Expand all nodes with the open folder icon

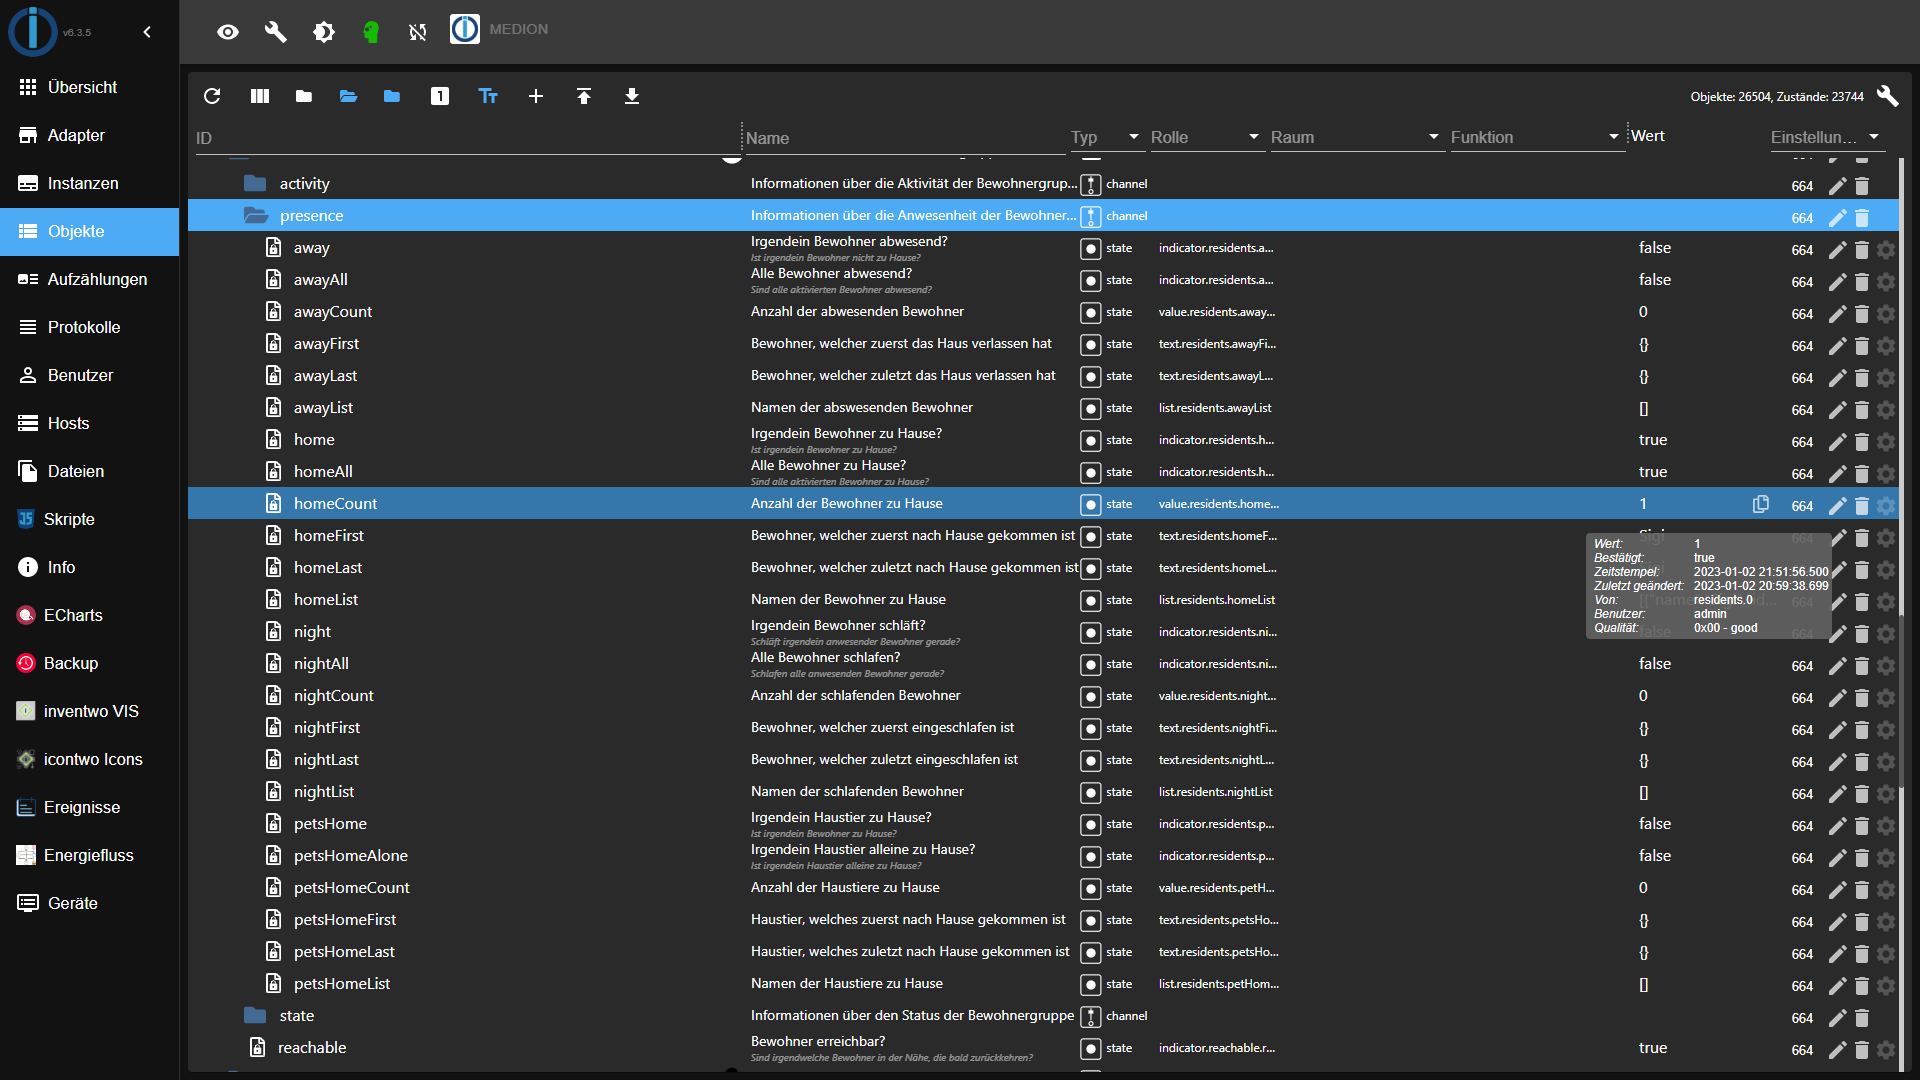[x=348, y=96]
